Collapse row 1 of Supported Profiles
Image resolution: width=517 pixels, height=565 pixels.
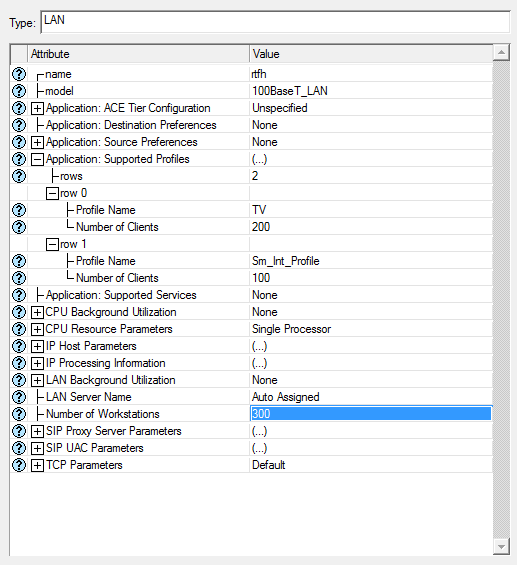(52, 245)
